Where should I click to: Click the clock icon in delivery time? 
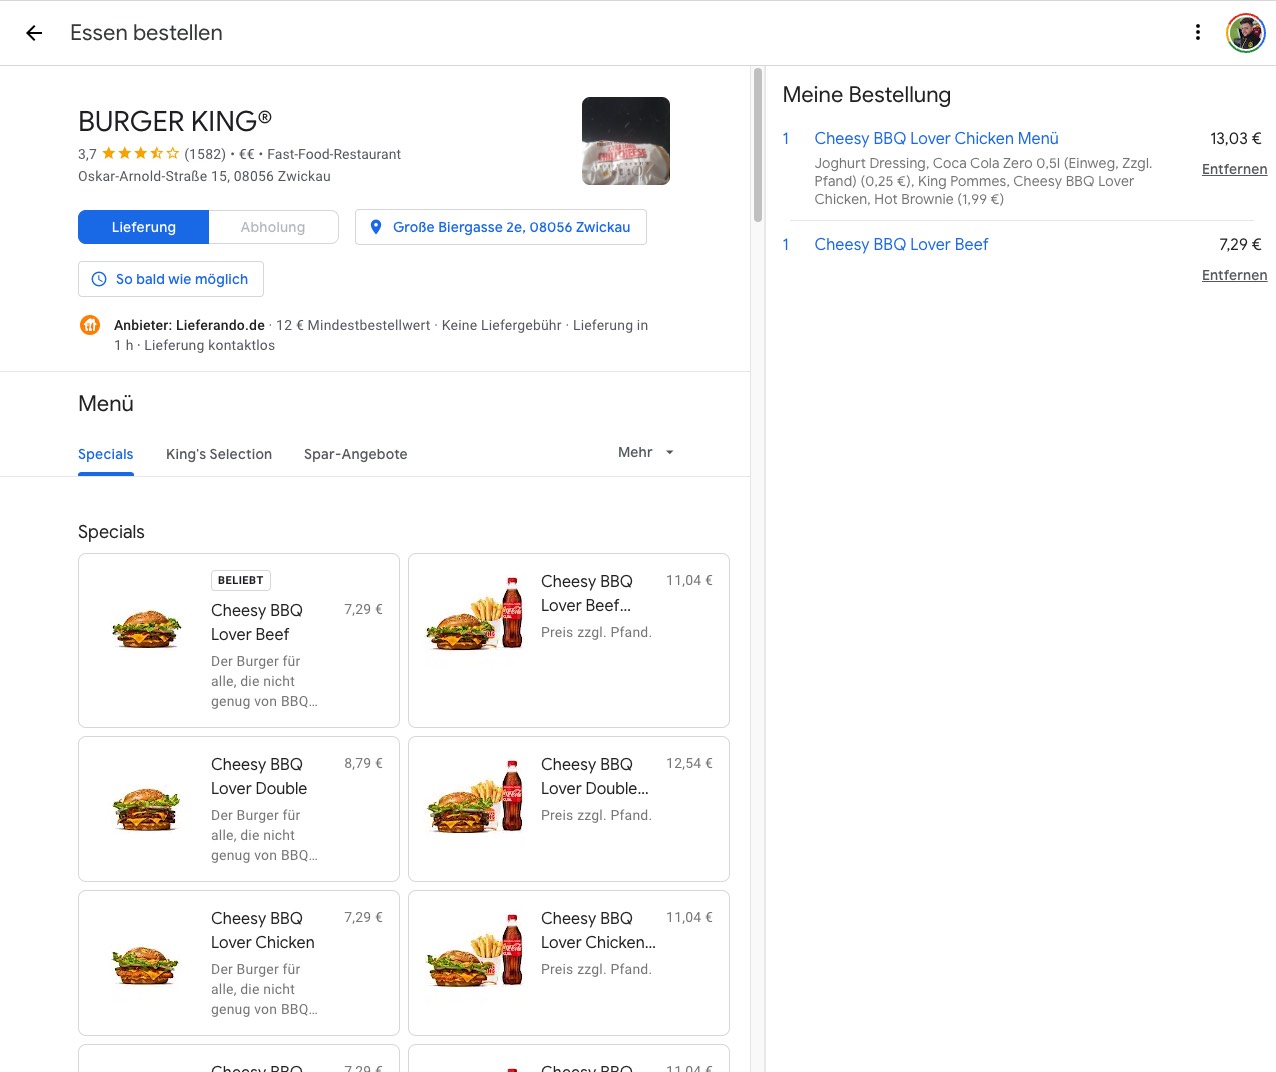pos(99,279)
